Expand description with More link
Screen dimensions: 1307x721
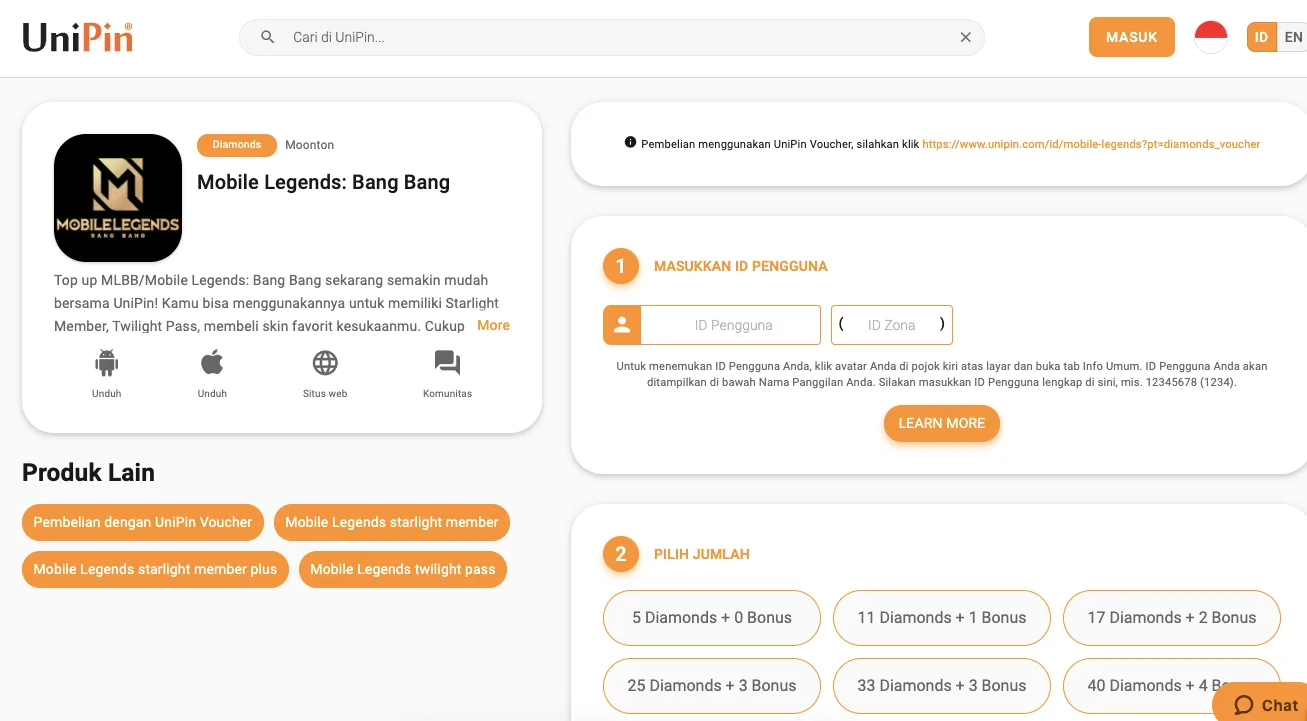click(493, 325)
